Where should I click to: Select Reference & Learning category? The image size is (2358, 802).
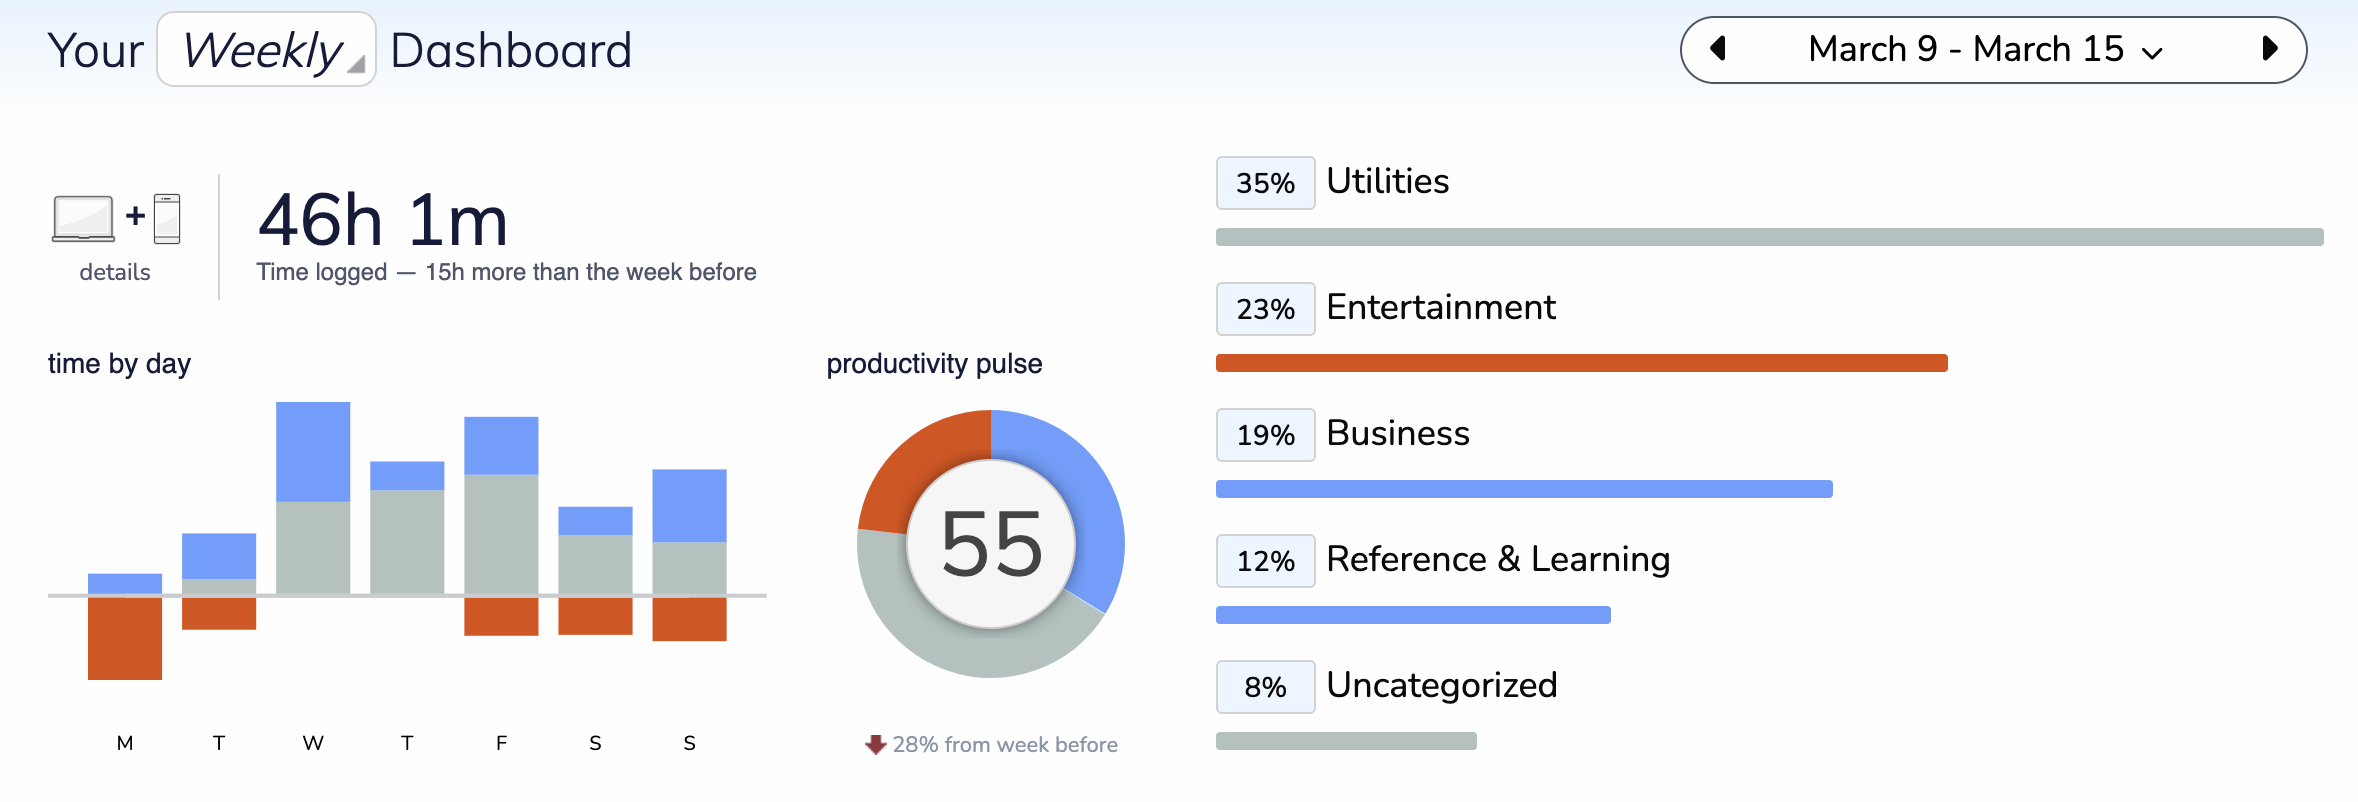1497,560
